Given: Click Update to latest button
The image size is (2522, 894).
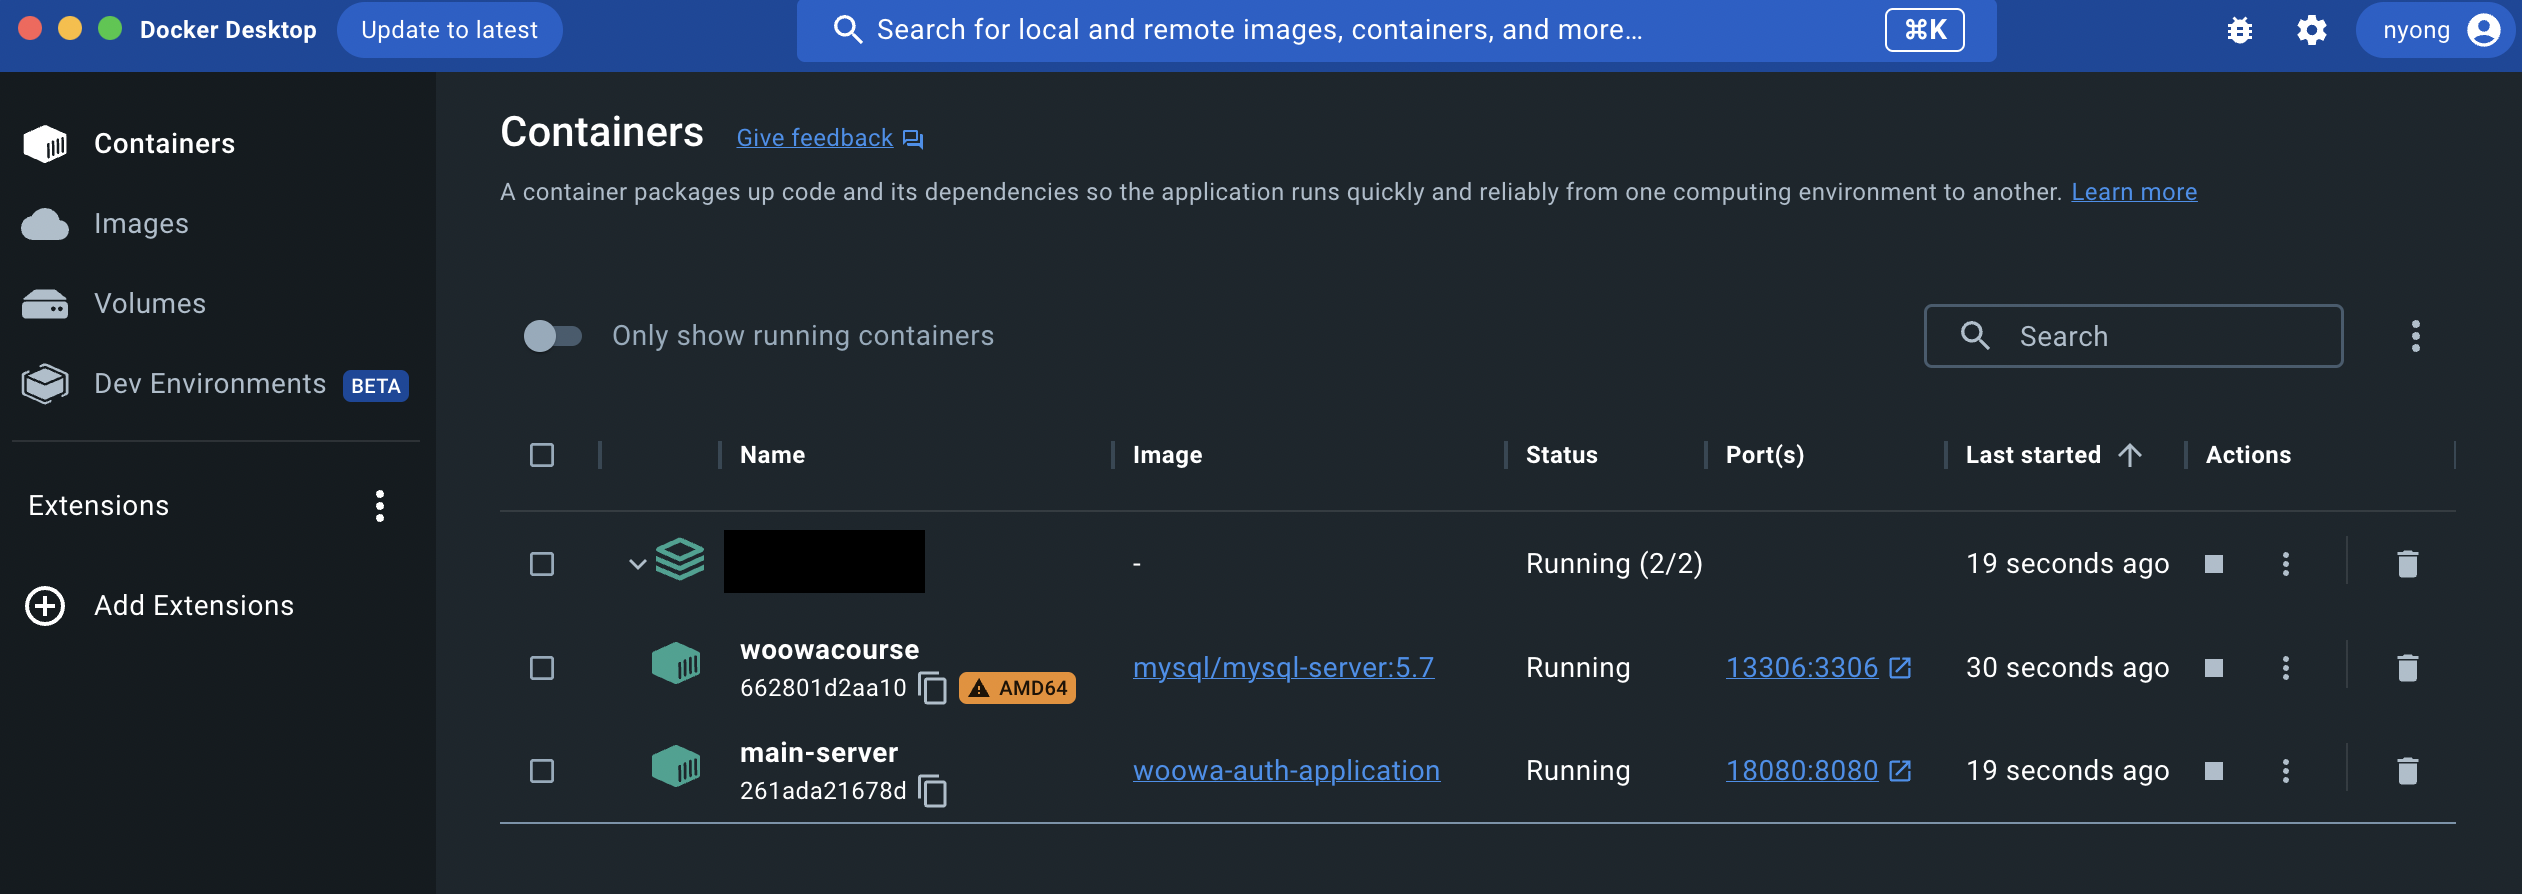Looking at the screenshot, I should tap(450, 30).
